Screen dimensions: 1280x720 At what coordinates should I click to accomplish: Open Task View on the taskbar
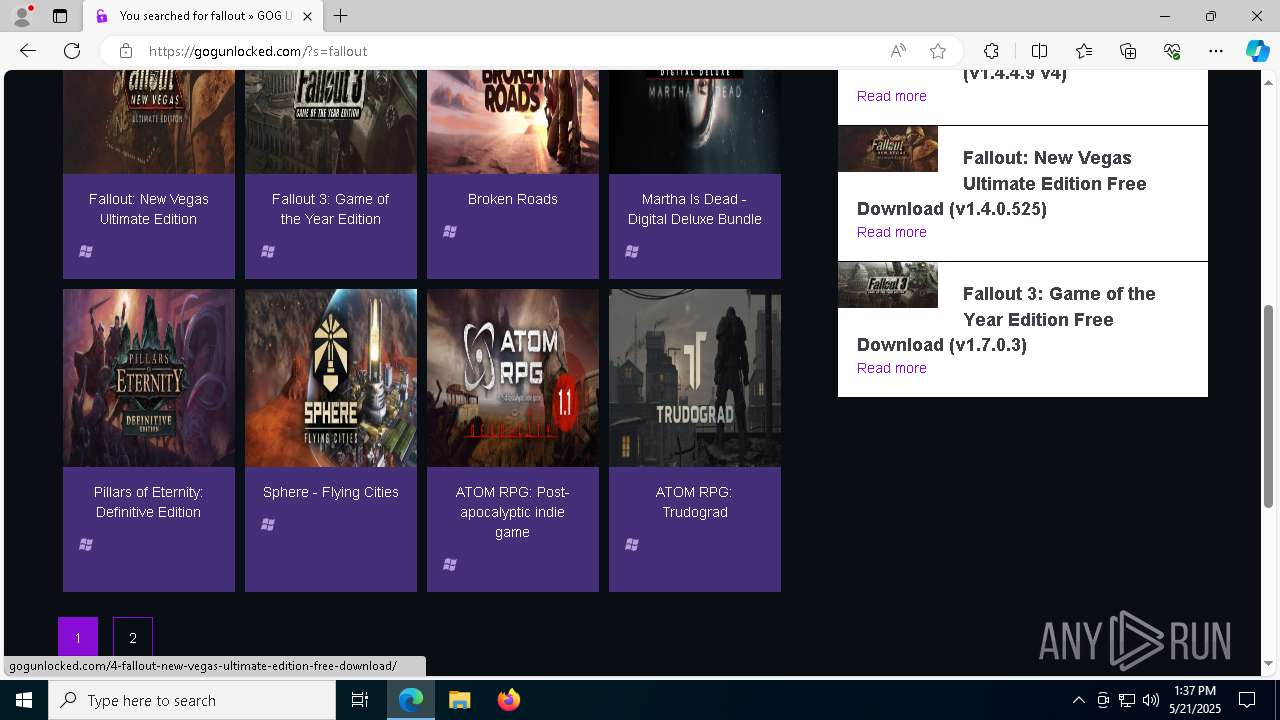[360, 700]
